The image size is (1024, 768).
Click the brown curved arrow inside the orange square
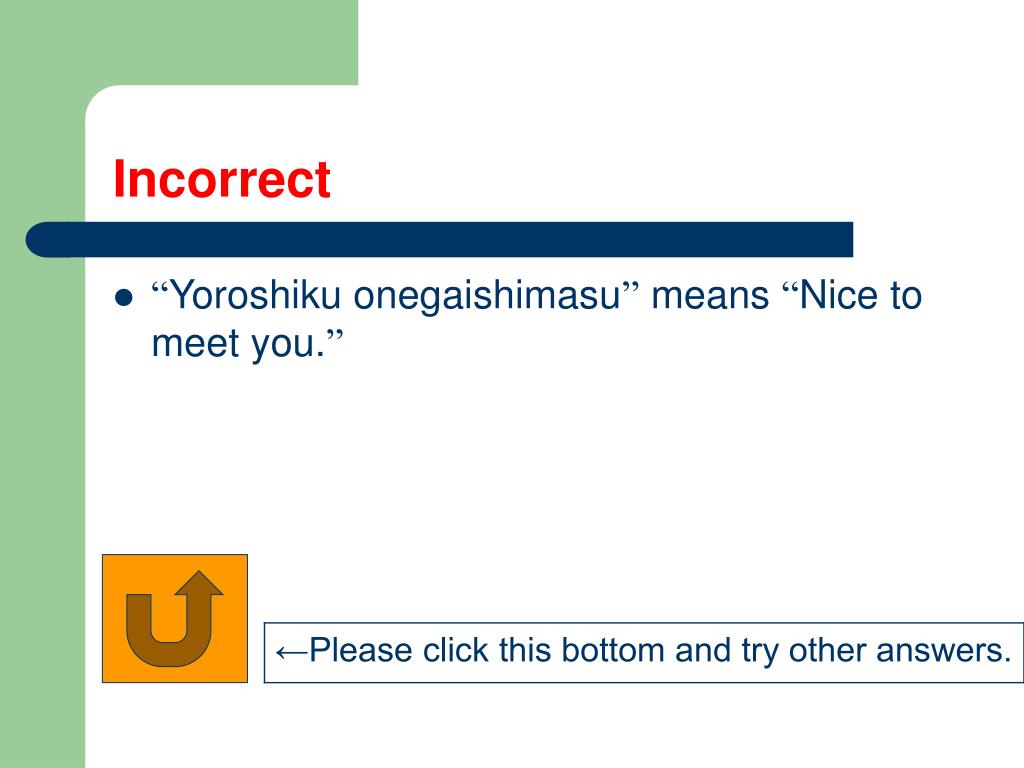coord(174,618)
